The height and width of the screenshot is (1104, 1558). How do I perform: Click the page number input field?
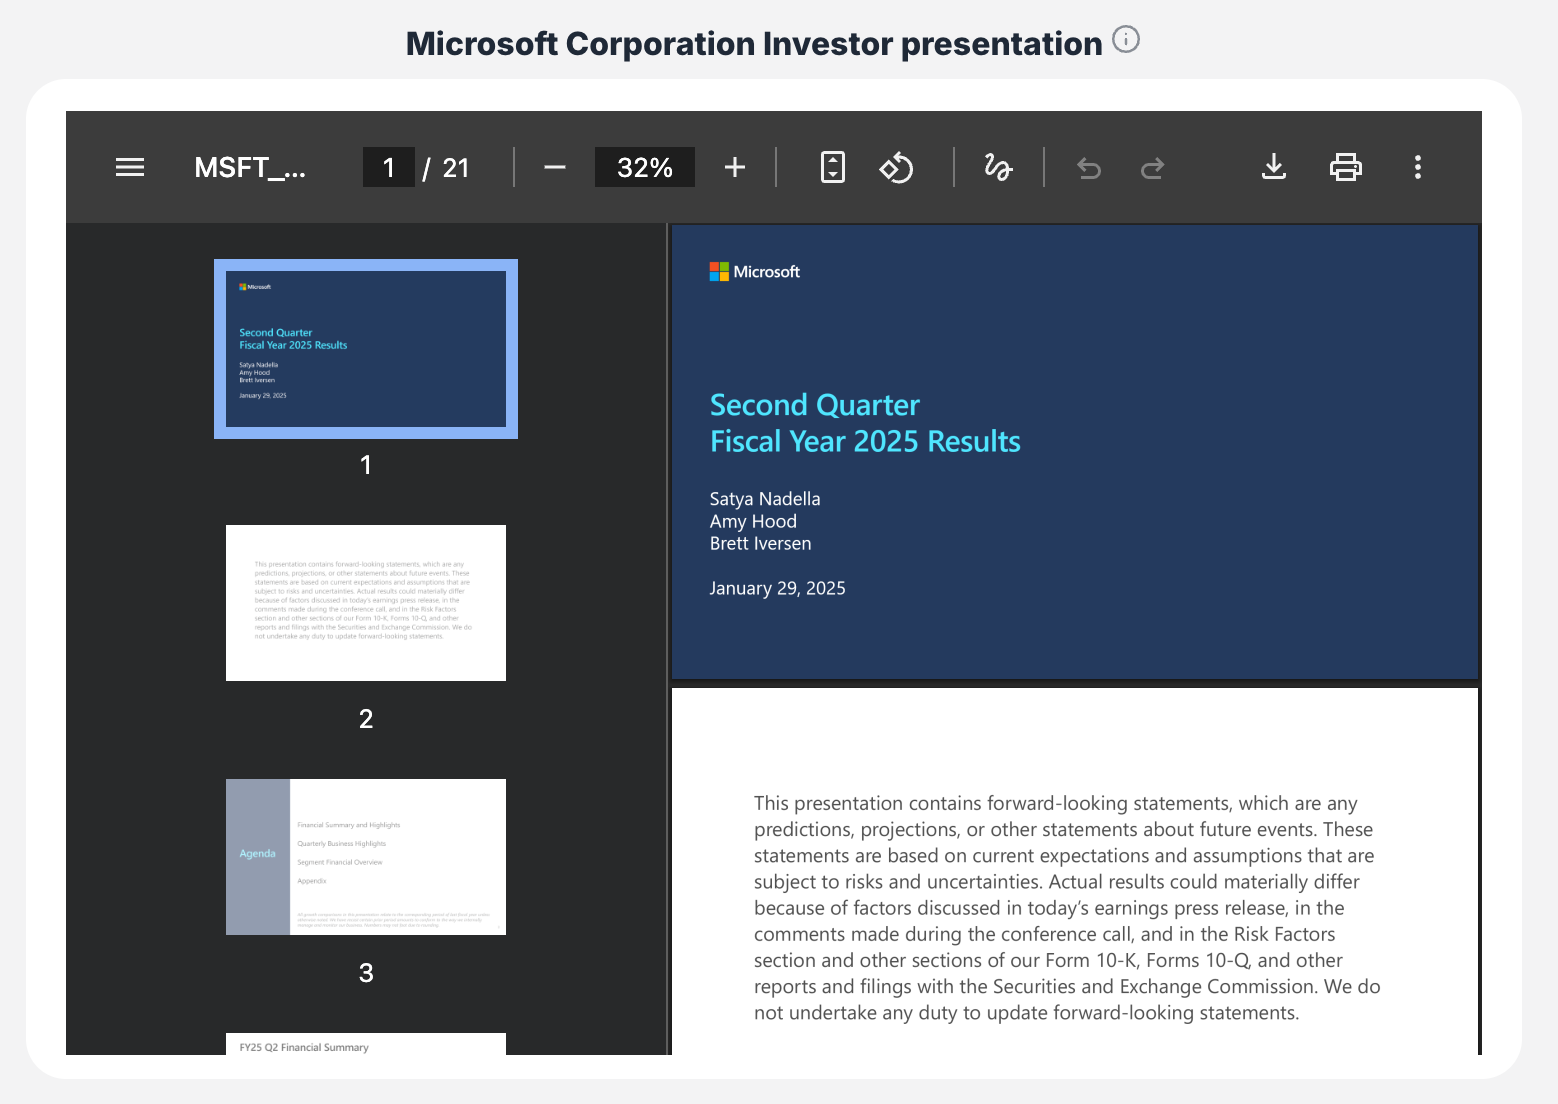(x=389, y=167)
